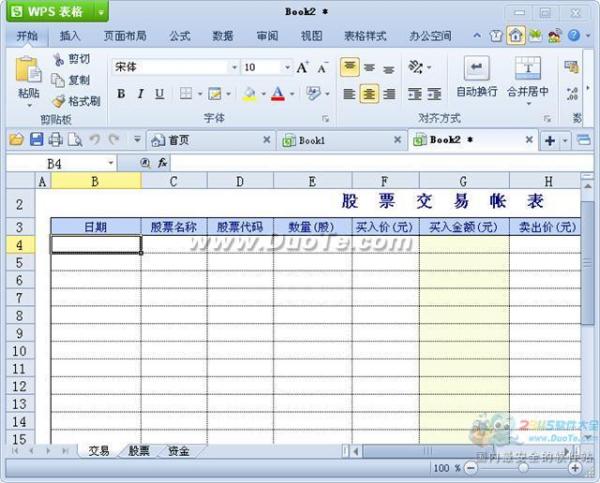Open the font name dropdown (宋体)

[234, 67]
